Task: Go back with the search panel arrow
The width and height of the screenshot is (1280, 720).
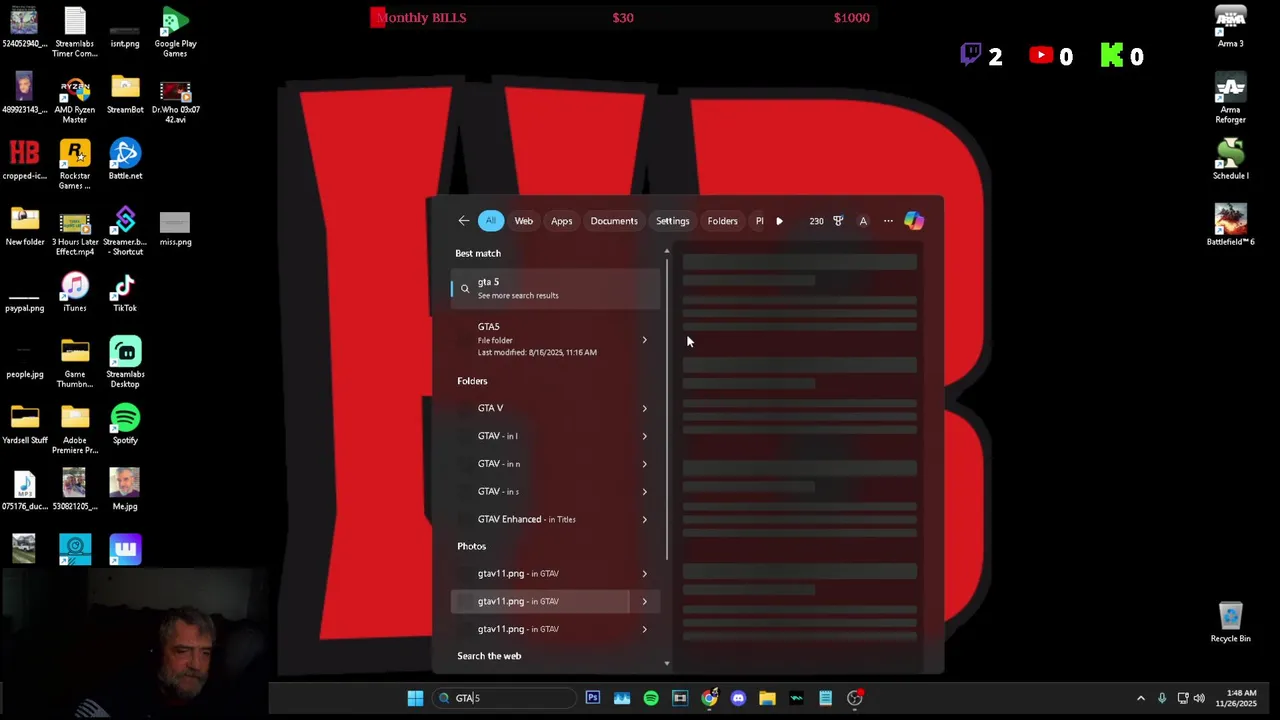Action: (x=463, y=221)
